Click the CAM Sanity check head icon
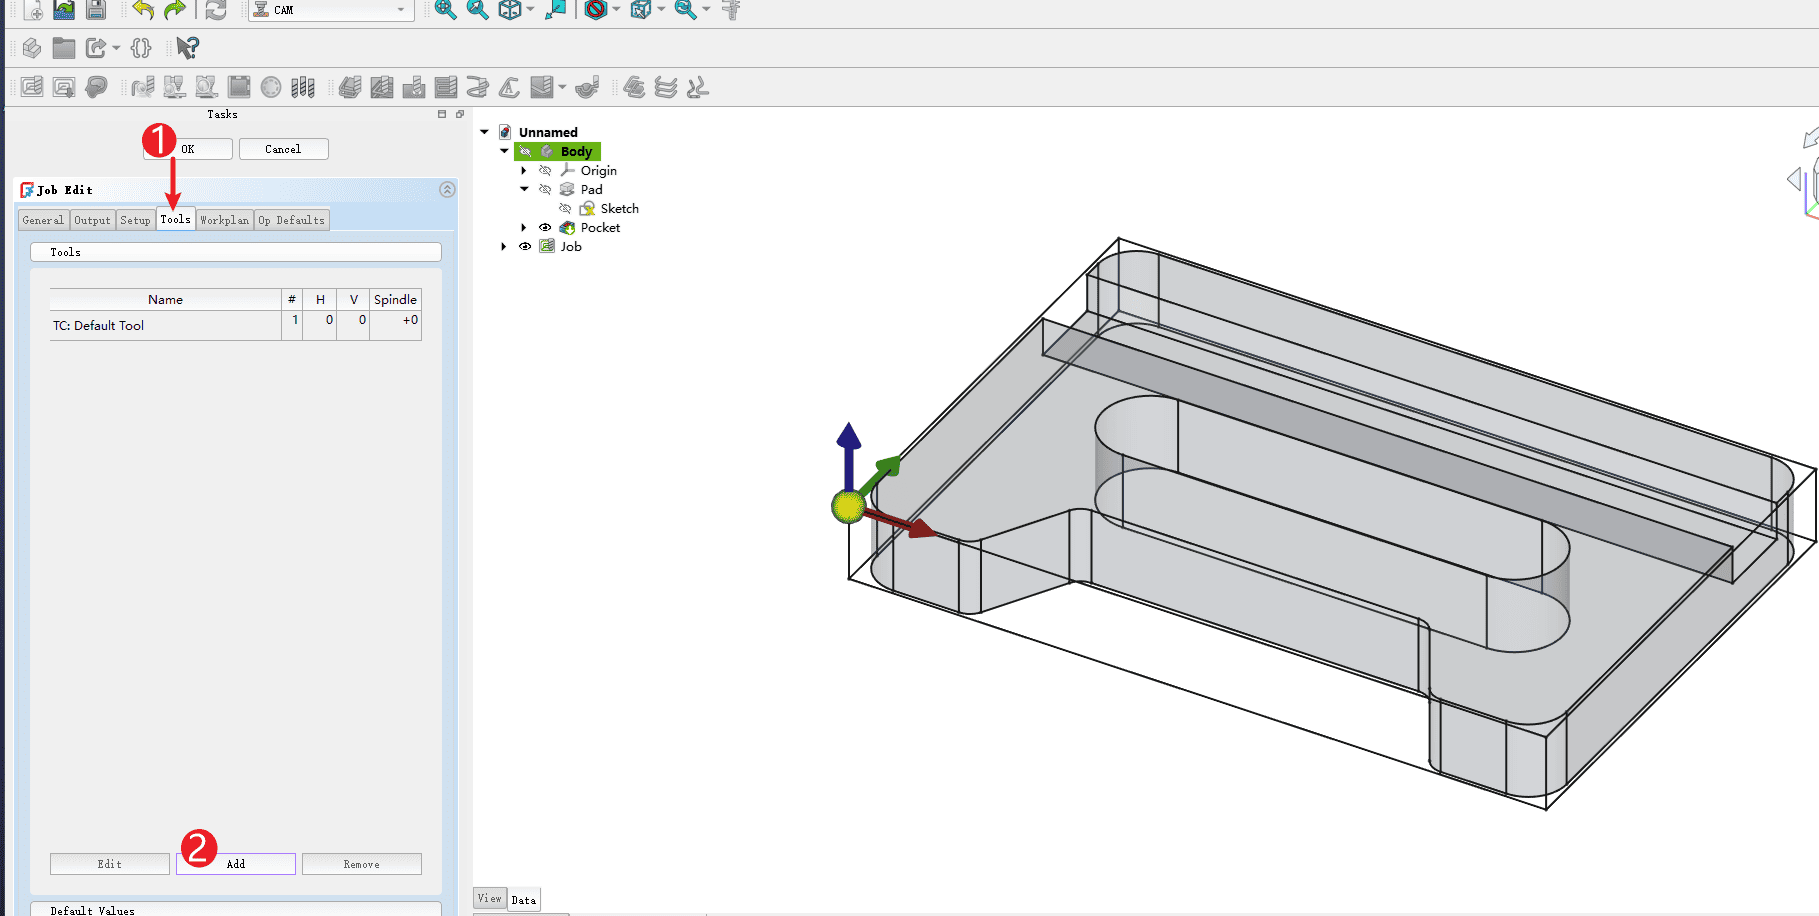1819x916 pixels. pyautogui.click(x=96, y=87)
